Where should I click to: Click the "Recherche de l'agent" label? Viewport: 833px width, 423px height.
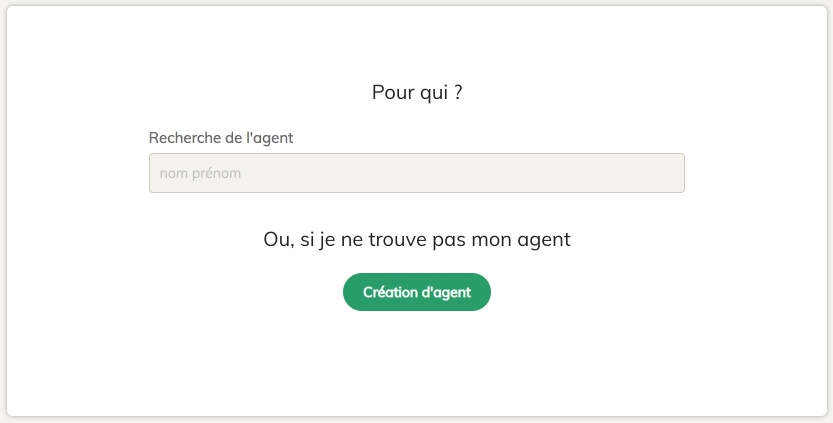[221, 138]
